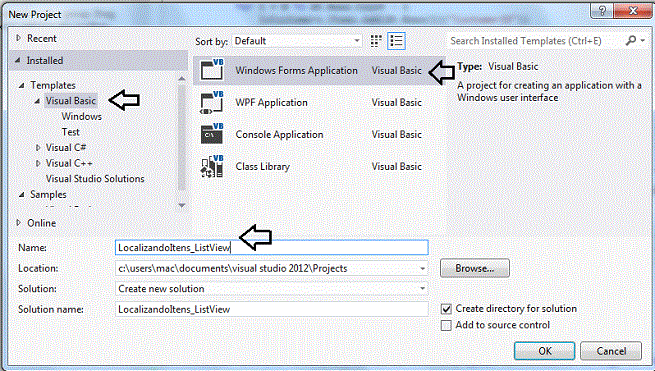Expand the Visual C++ tree node
Screen dimensions: 655x371
click(38, 163)
